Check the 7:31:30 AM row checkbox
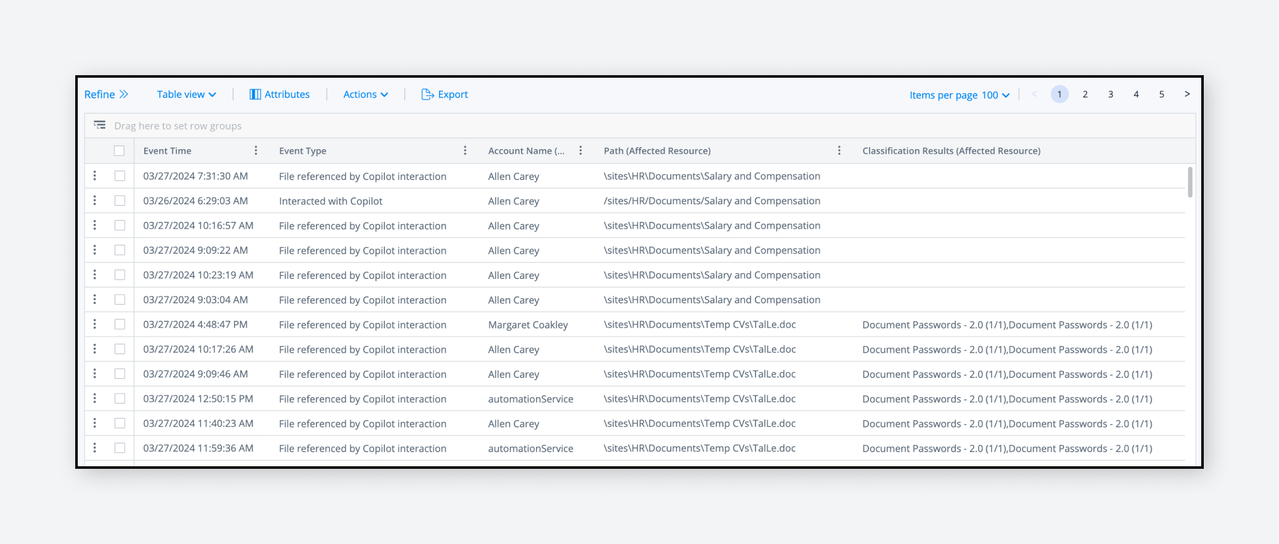Image resolution: width=1279 pixels, height=544 pixels. [x=119, y=176]
